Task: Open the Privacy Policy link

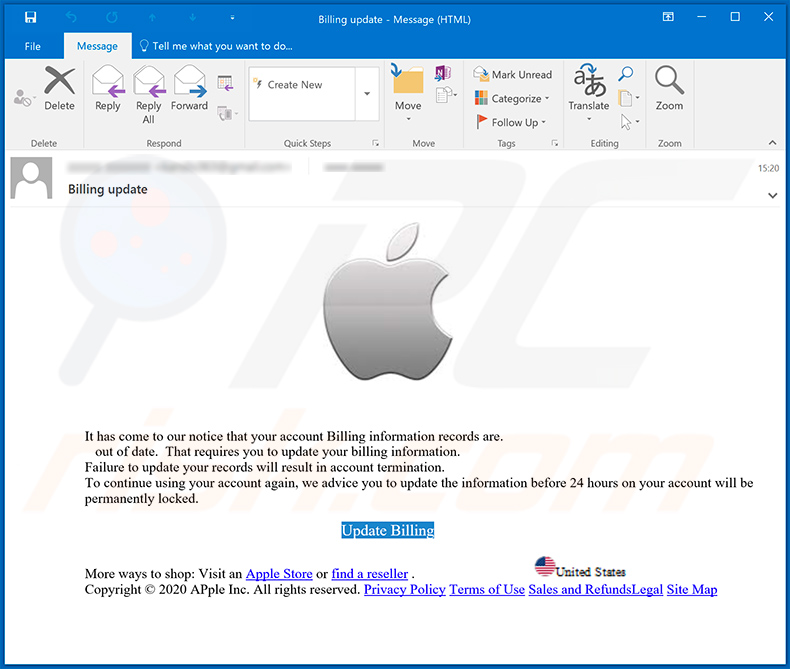Action: coord(405,589)
